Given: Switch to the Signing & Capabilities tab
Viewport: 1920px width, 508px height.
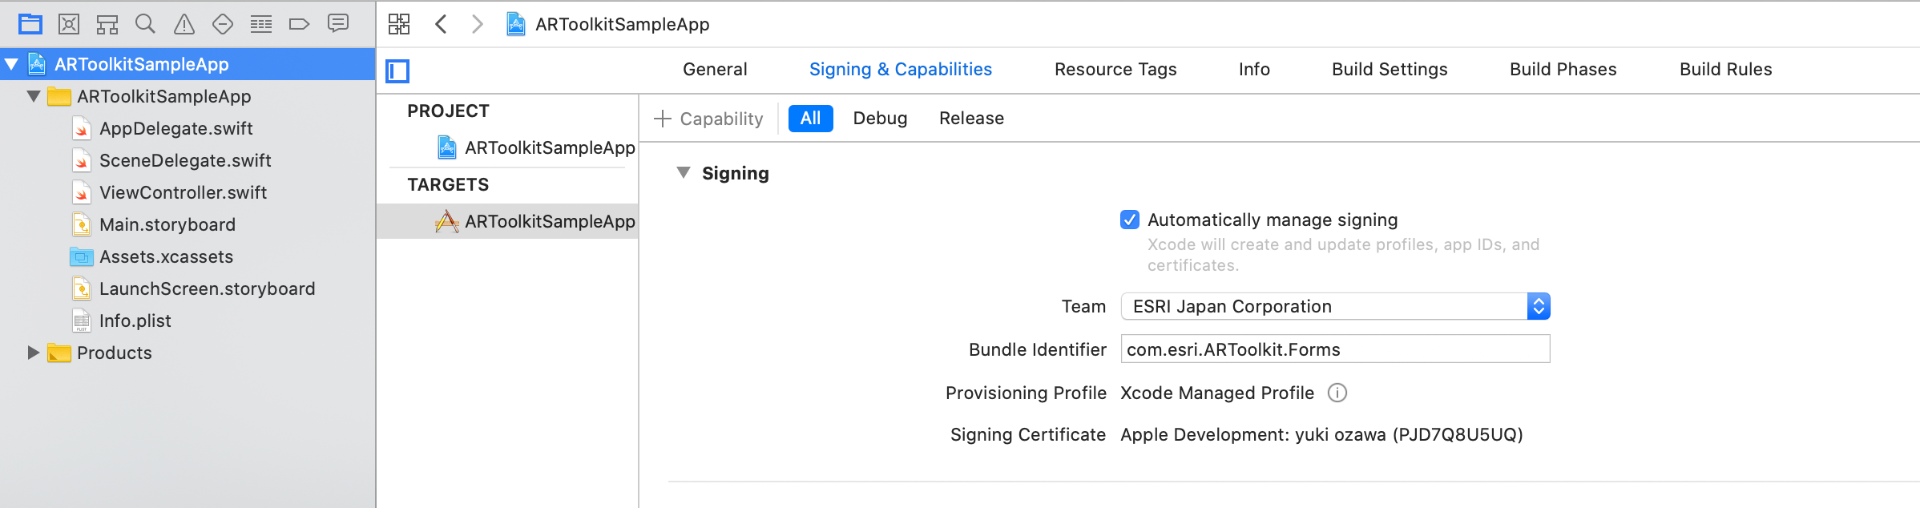Looking at the screenshot, I should coord(900,69).
